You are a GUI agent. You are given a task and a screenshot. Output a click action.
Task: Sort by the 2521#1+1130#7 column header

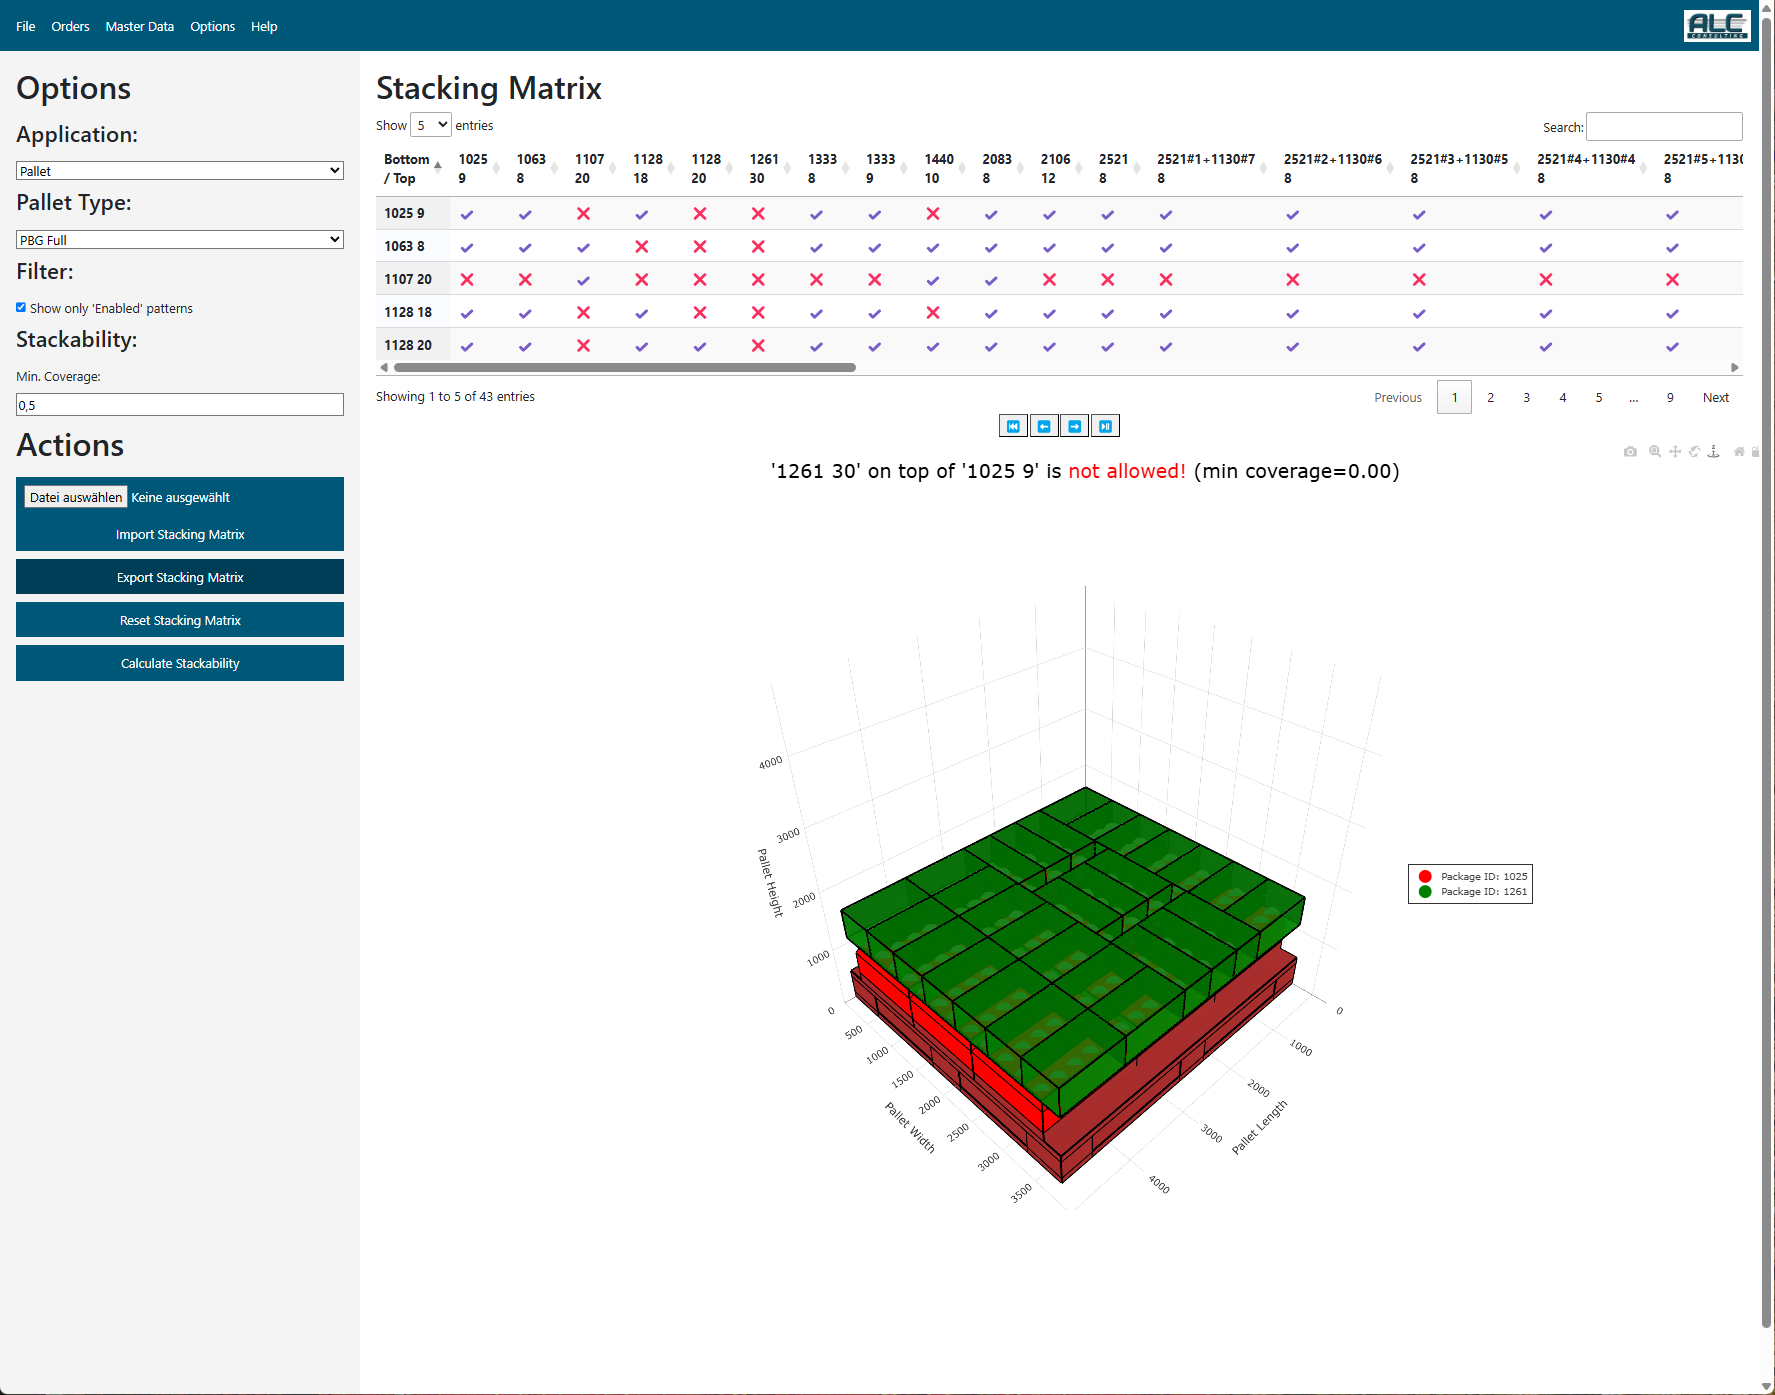(x=1212, y=169)
